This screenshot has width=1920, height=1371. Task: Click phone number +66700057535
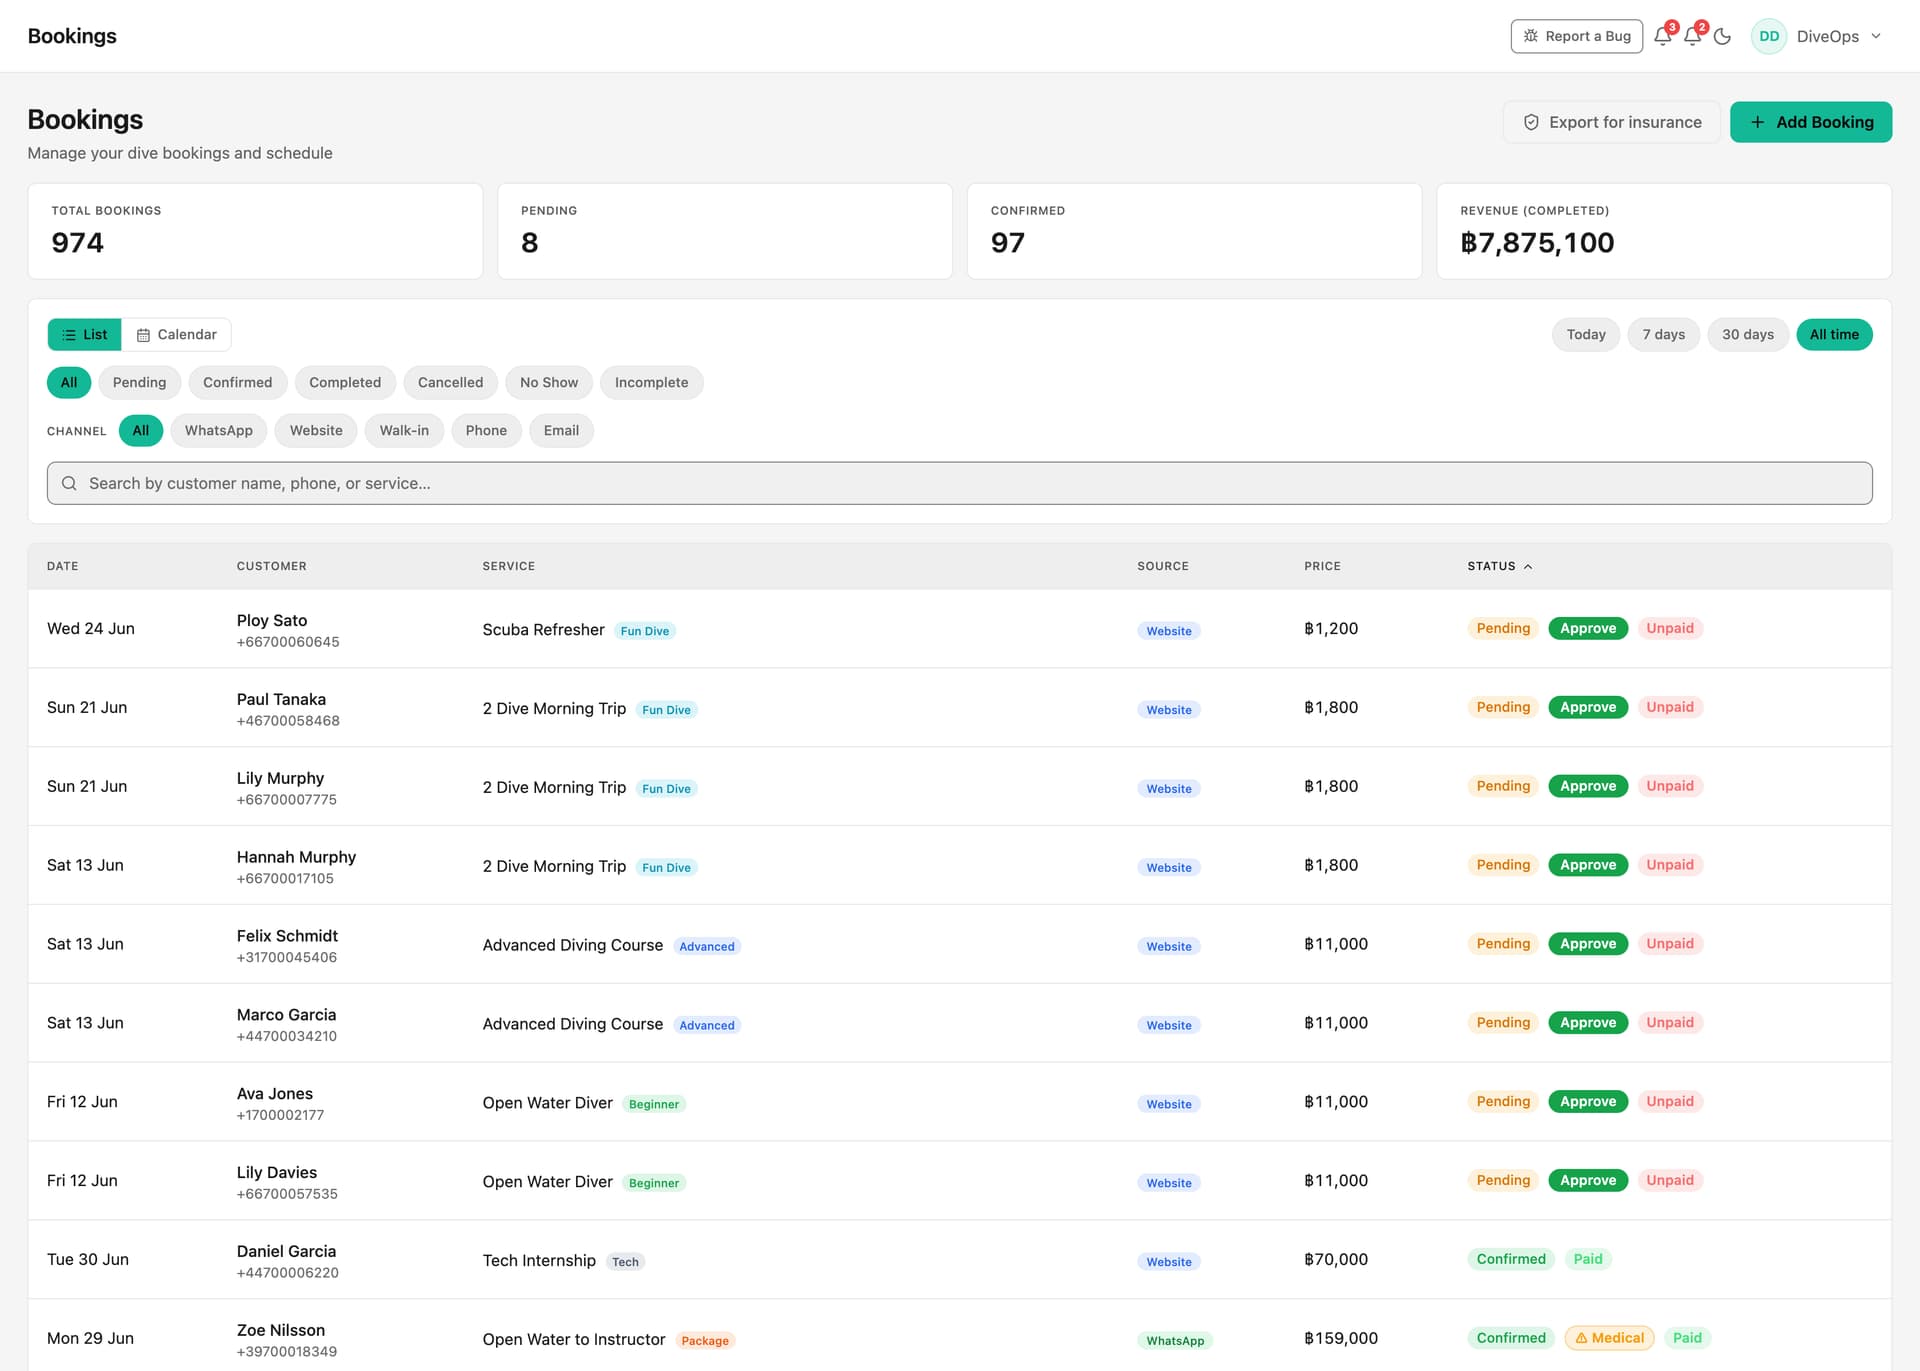point(287,1195)
